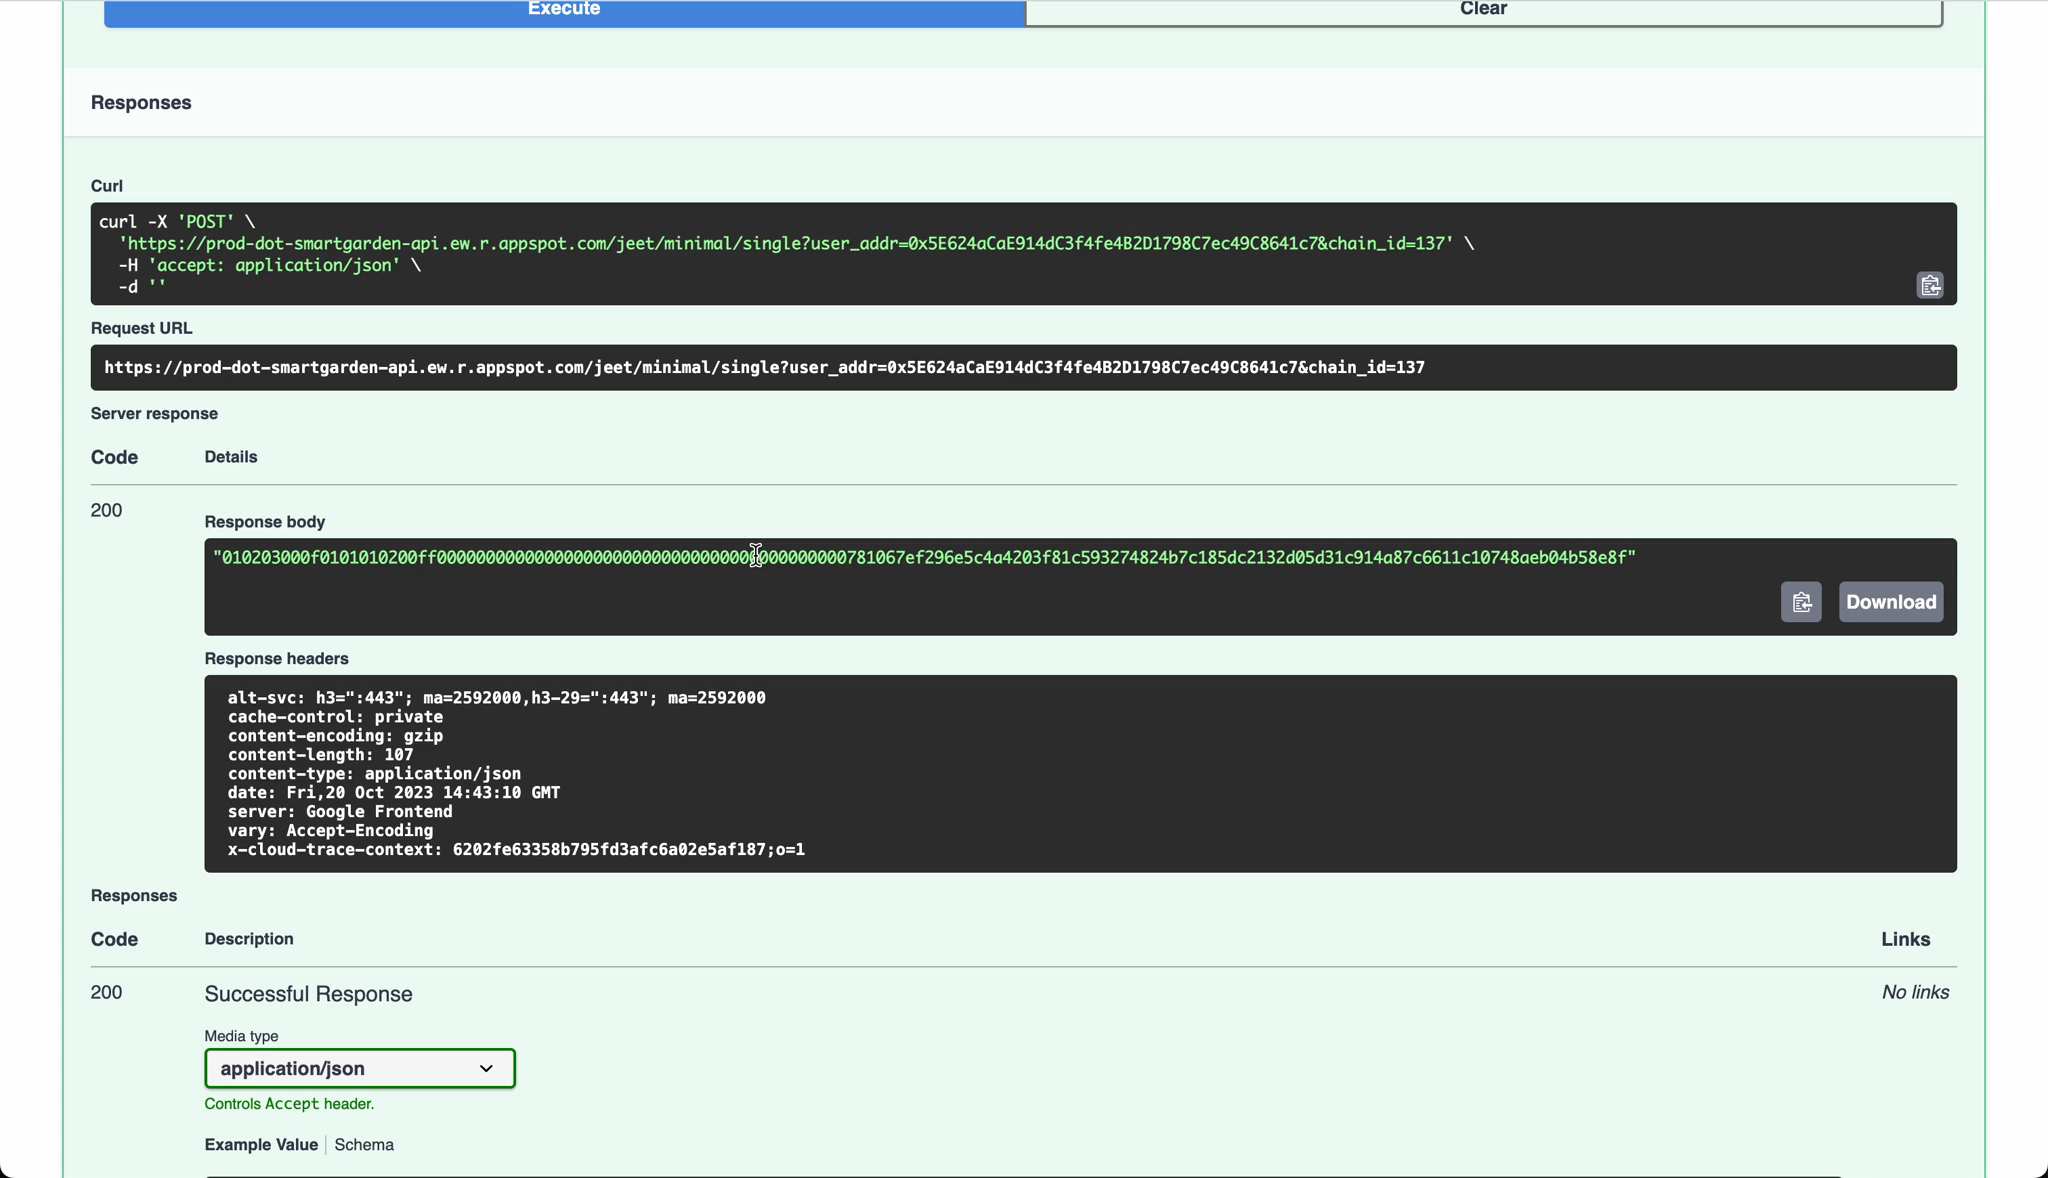The height and width of the screenshot is (1178, 2048).
Task: Select the Example Value tab
Action: (261, 1145)
